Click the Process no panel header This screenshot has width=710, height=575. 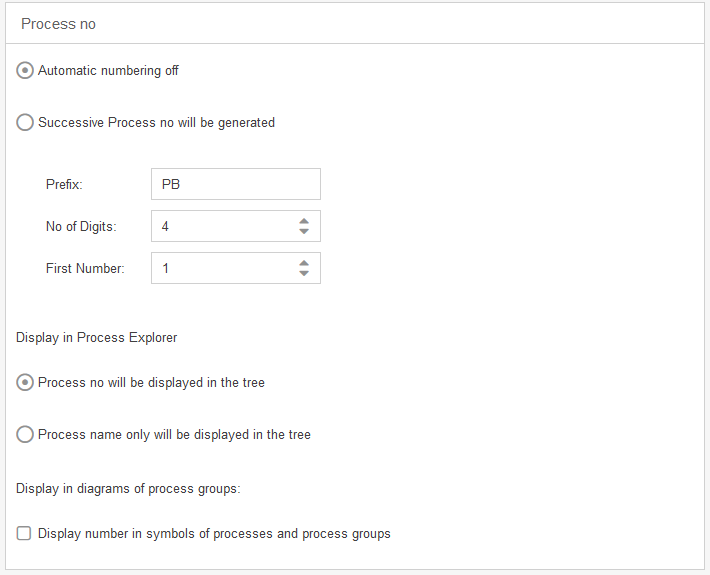(59, 23)
